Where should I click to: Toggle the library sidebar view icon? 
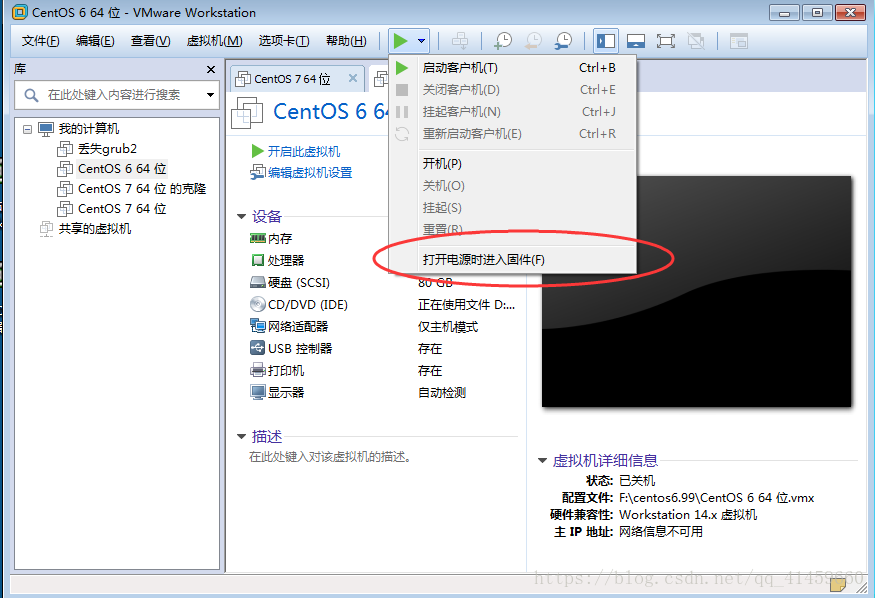tap(605, 41)
